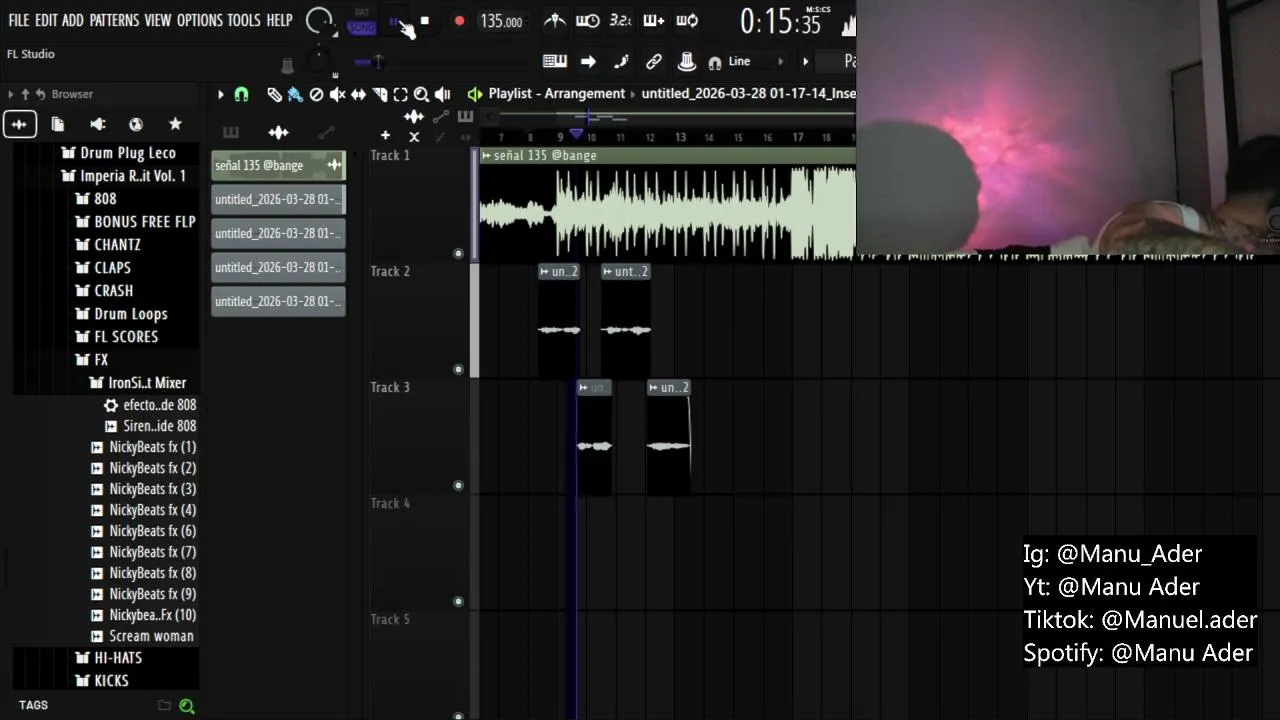Open the Drum Loops folder

click(x=121, y=314)
